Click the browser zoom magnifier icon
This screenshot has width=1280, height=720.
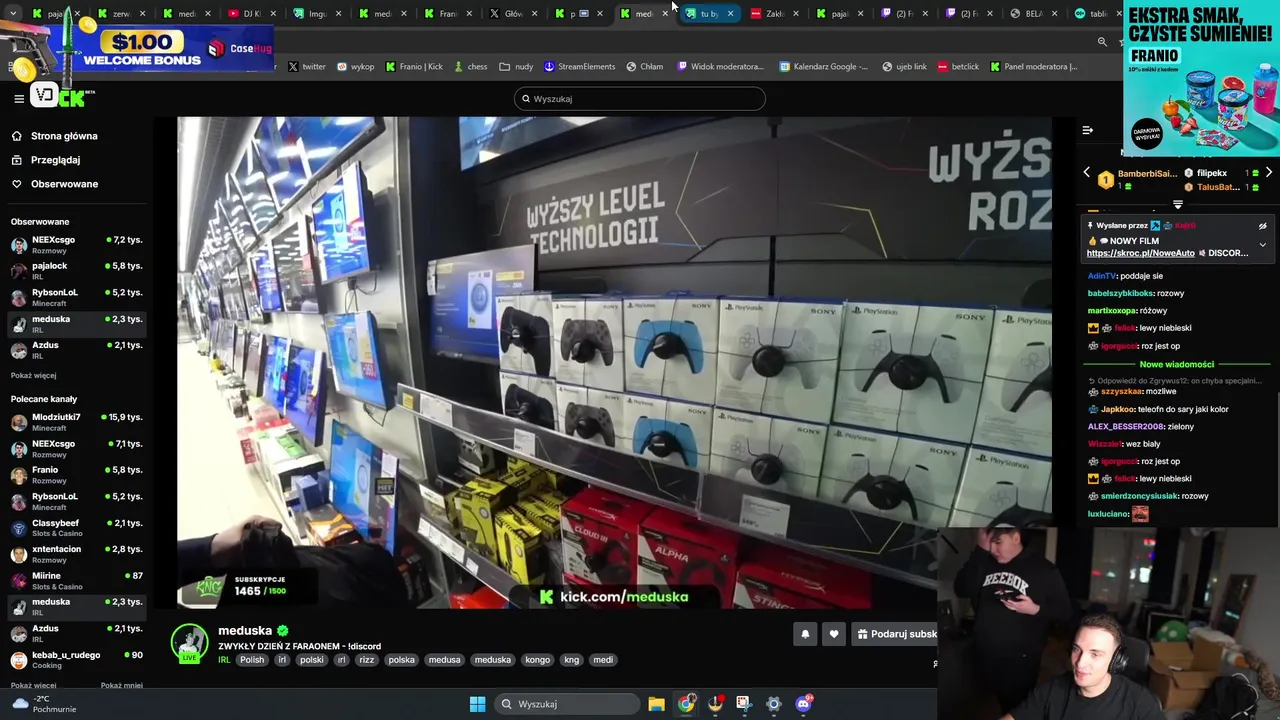point(1102,42)
